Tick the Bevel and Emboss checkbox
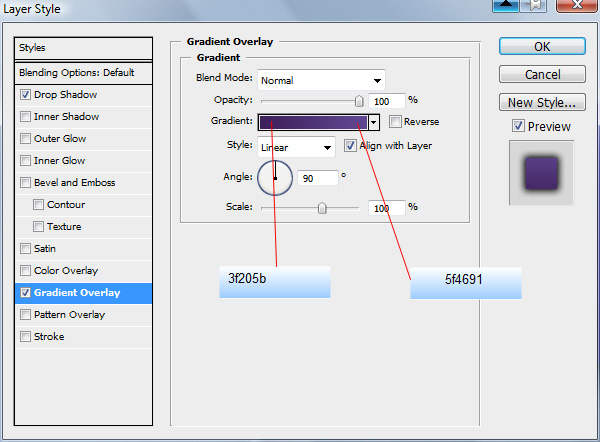The image size is (600, 442). click(x=25, y=183)
